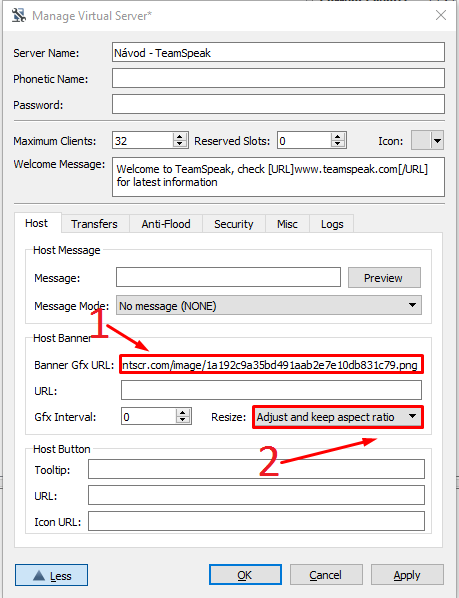Screen dimensions: 459x598
Task: Click the Host Message input field
Action: pyautogui.click(x=228, y=277)
